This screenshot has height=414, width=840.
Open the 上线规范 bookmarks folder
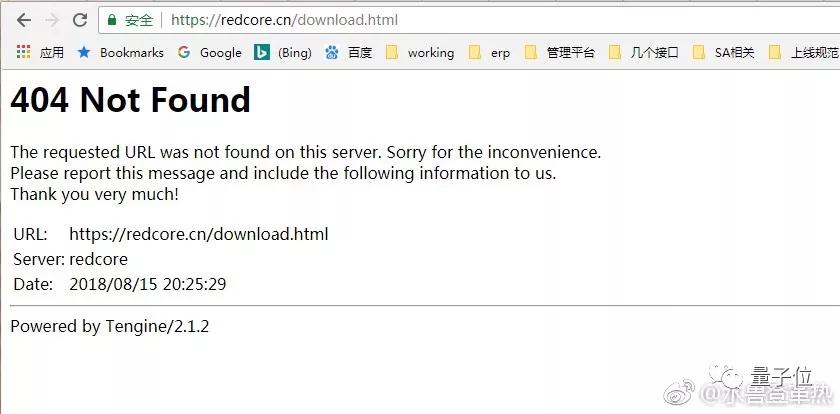(803, 52)
